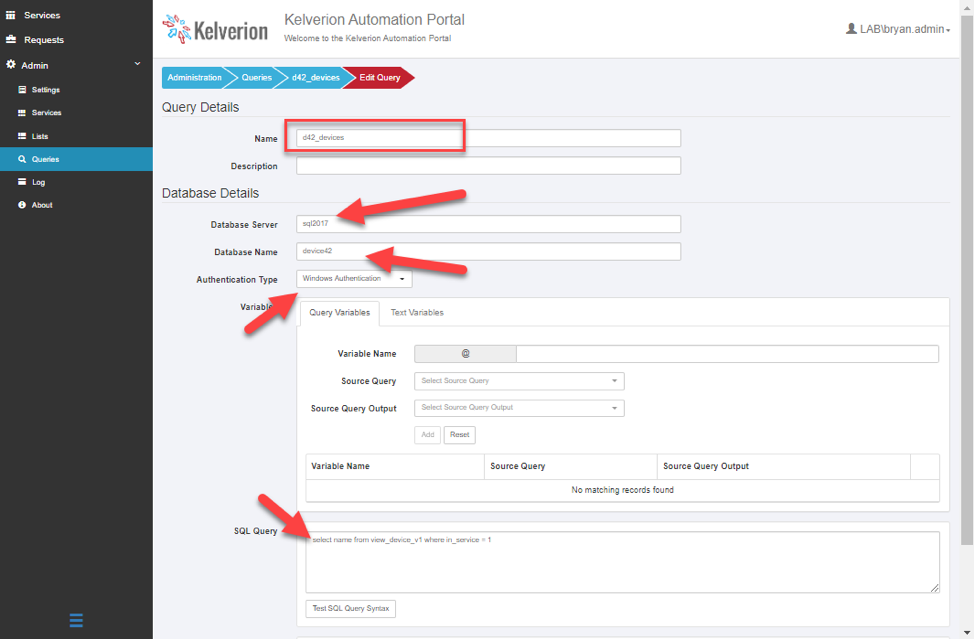
Task: Switch to the Text Variables tab
Action: [417, 313]
